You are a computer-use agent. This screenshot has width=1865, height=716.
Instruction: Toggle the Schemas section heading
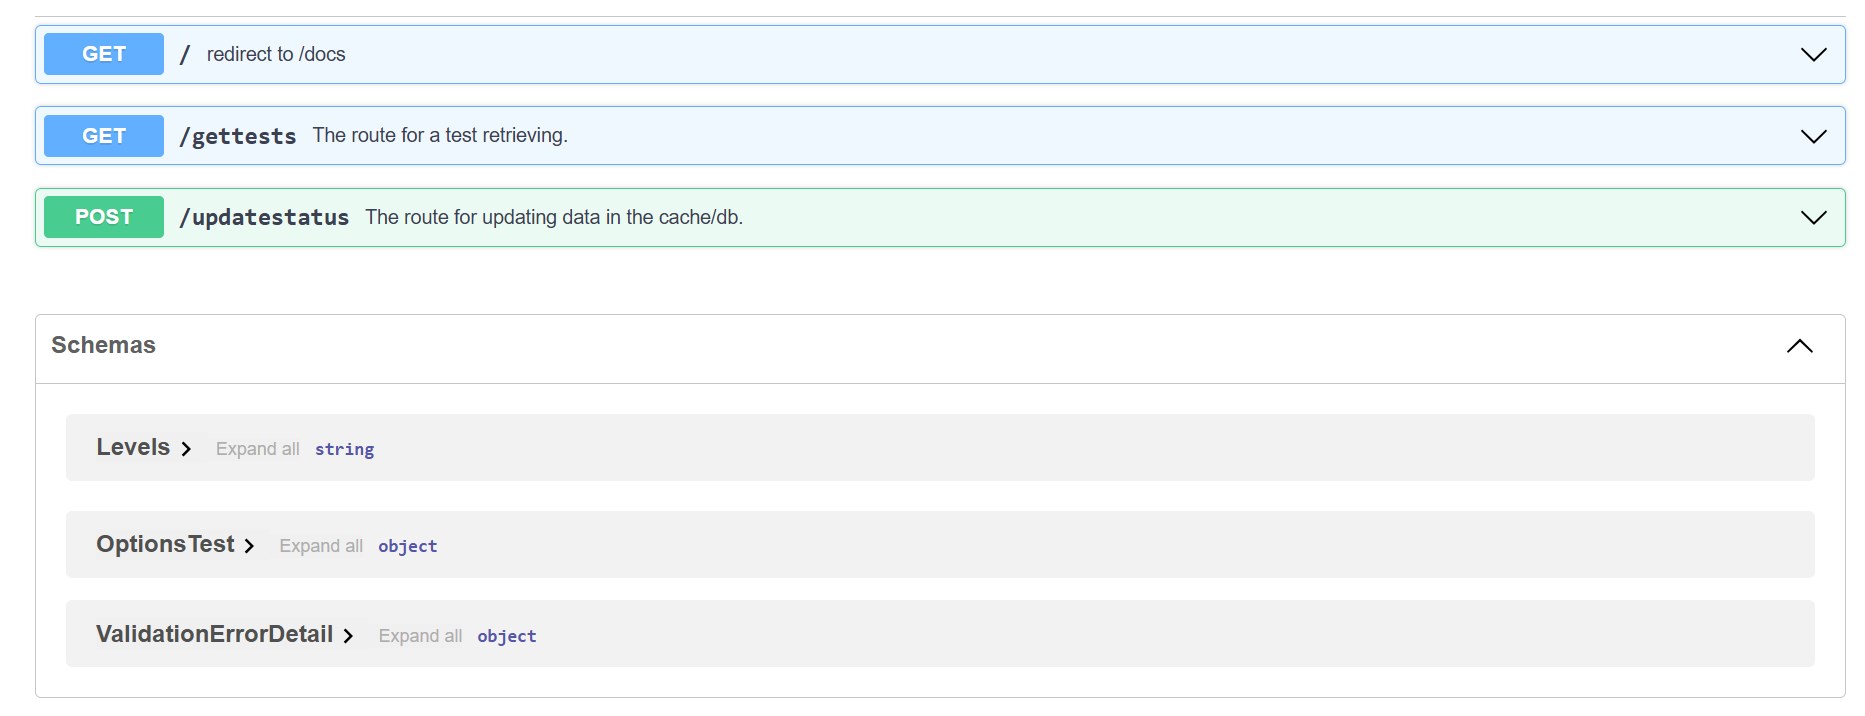104,345
